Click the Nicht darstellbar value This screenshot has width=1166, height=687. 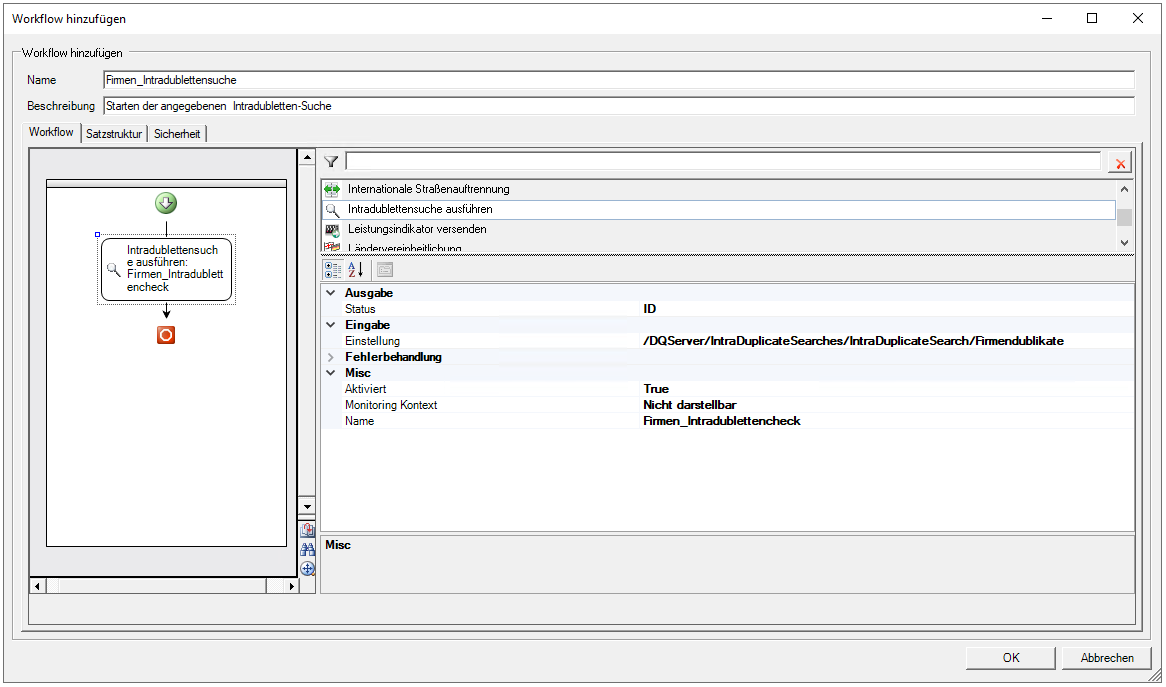pyautogui.click(x=689, y=405)
